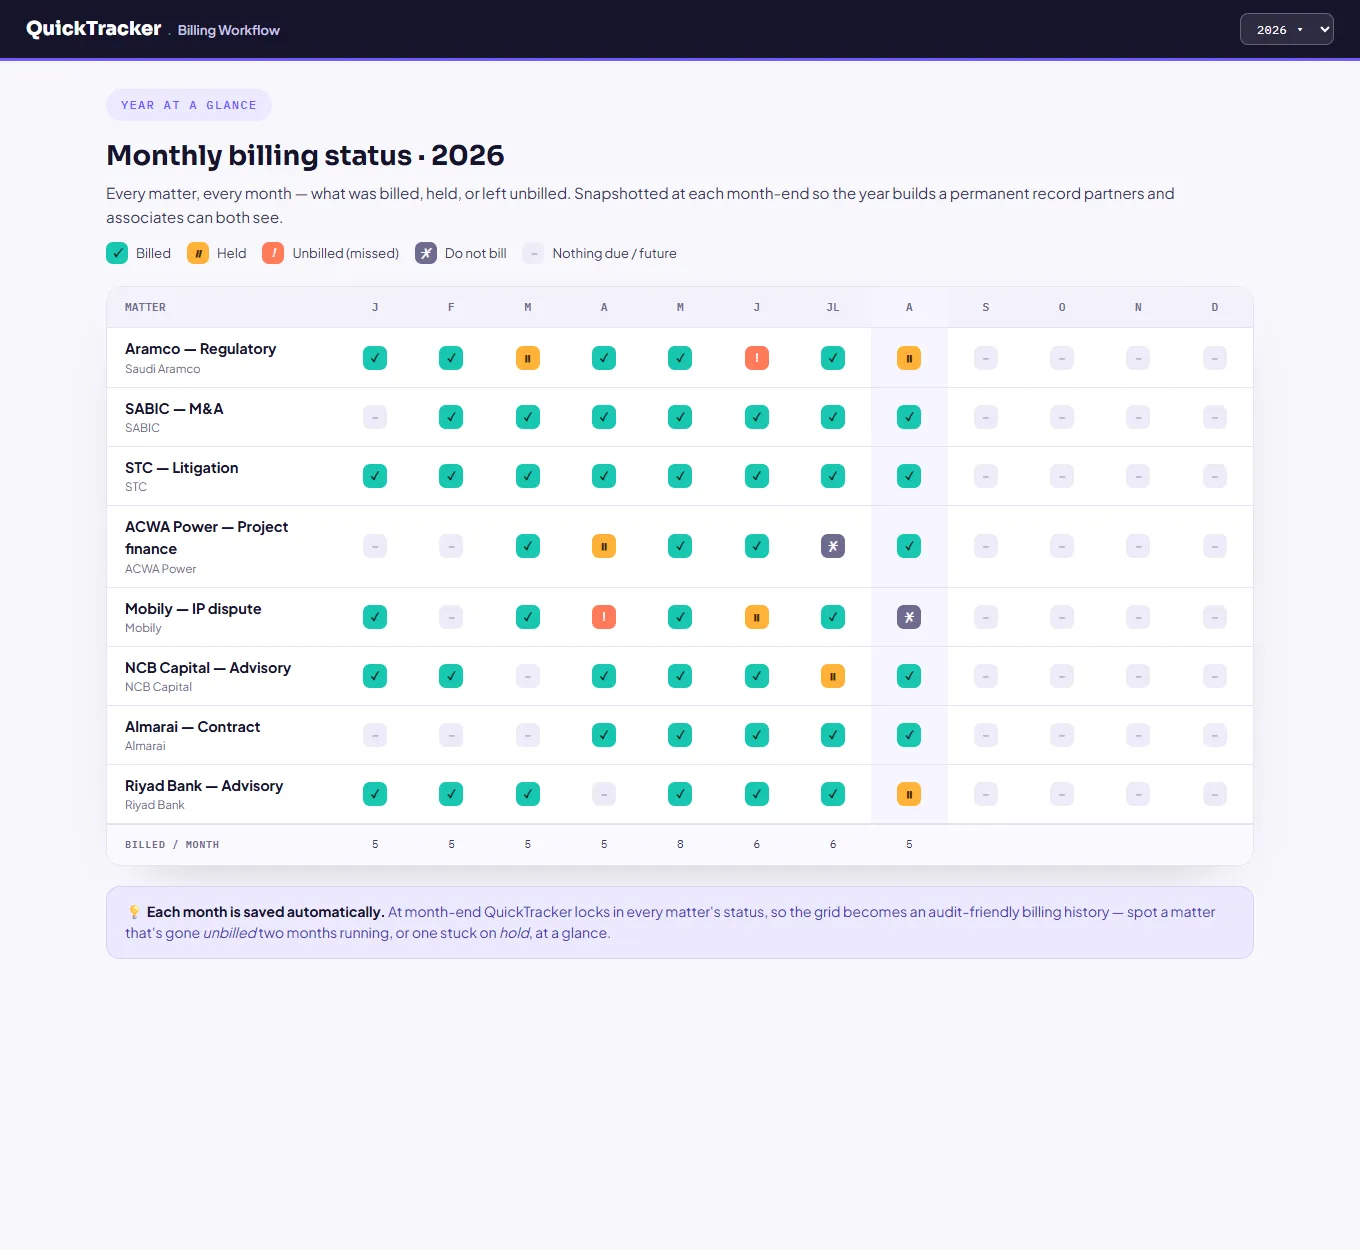Click Riyad Bank August held icon

[x=909, y=794]
